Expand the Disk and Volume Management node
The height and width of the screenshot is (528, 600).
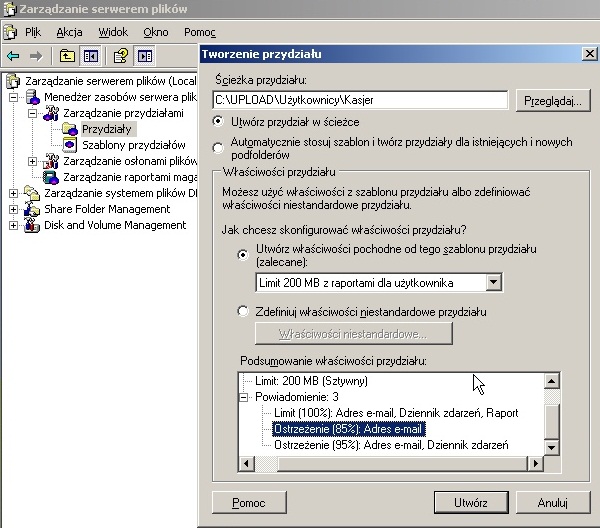[13, 225]
